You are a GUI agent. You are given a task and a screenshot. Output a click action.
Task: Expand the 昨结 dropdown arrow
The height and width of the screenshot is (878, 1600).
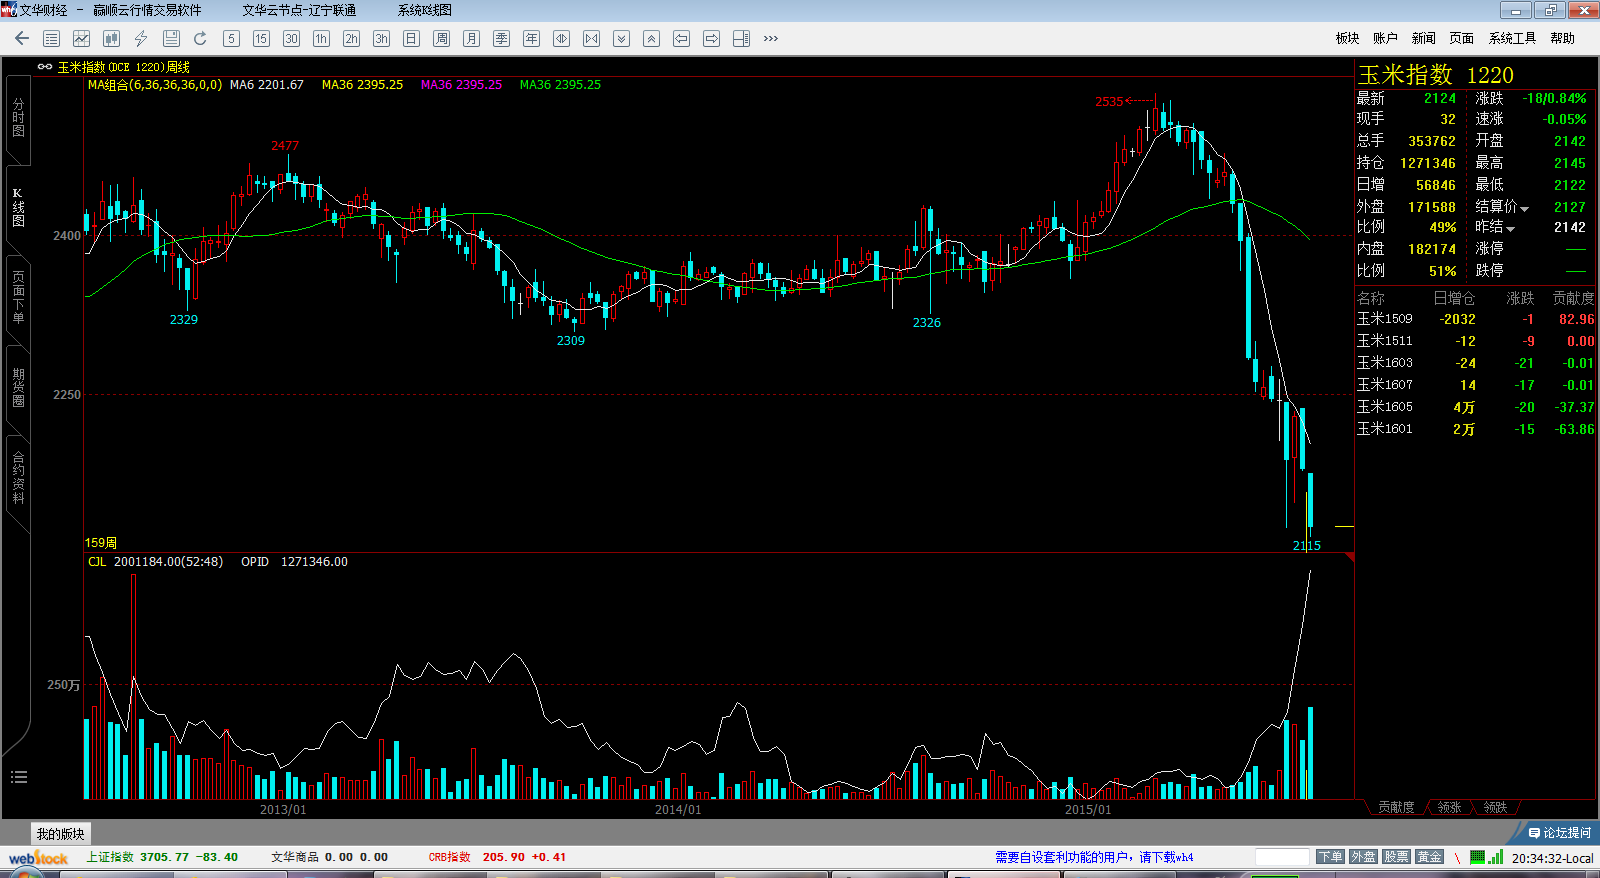tap(1511, 229)
